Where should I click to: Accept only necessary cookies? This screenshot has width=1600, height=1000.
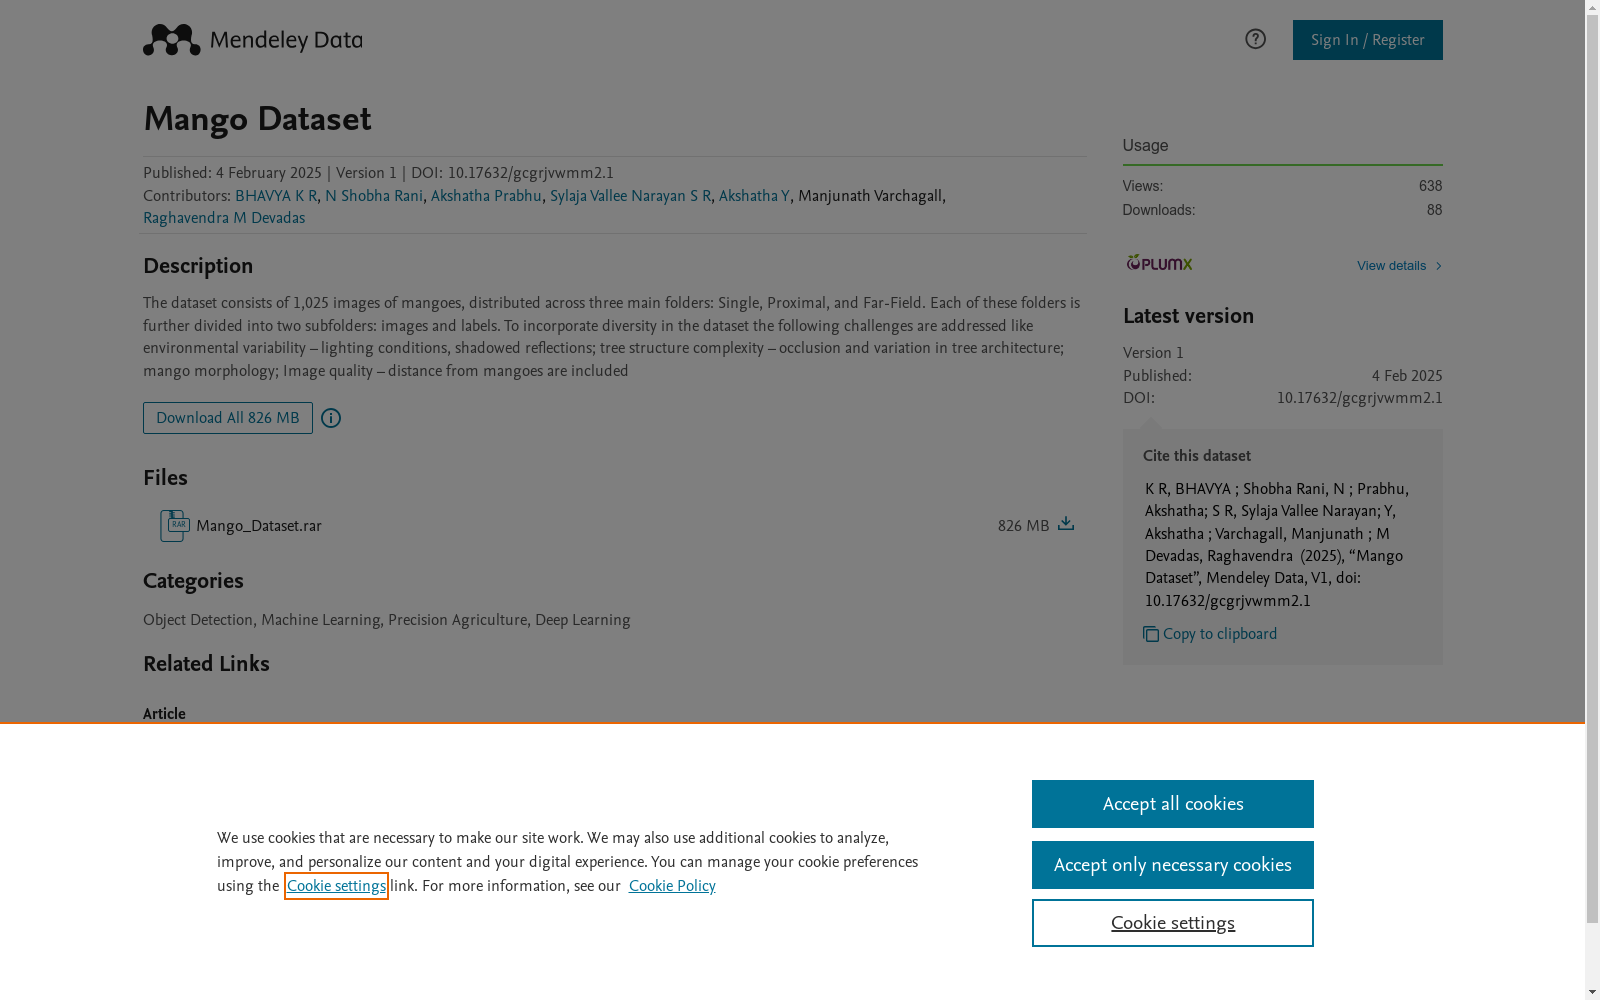tap(1172, 865)
